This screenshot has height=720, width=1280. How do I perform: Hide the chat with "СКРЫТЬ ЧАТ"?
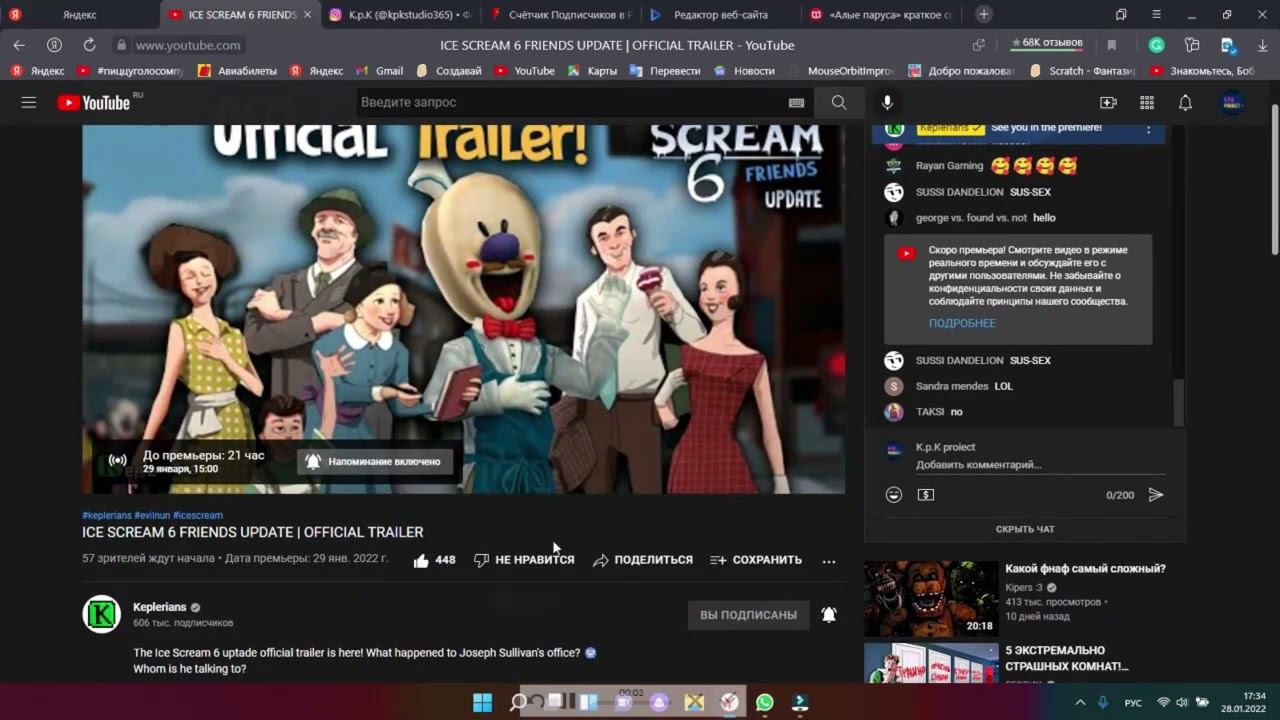(x=1025, y=529)
